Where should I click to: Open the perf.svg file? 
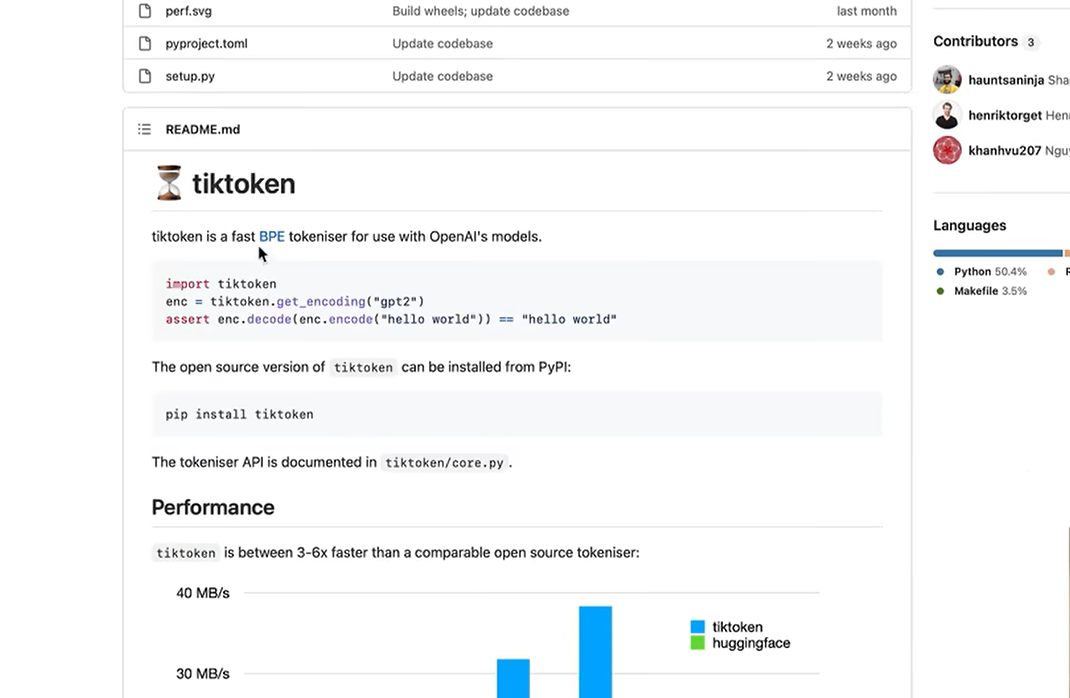189,11
